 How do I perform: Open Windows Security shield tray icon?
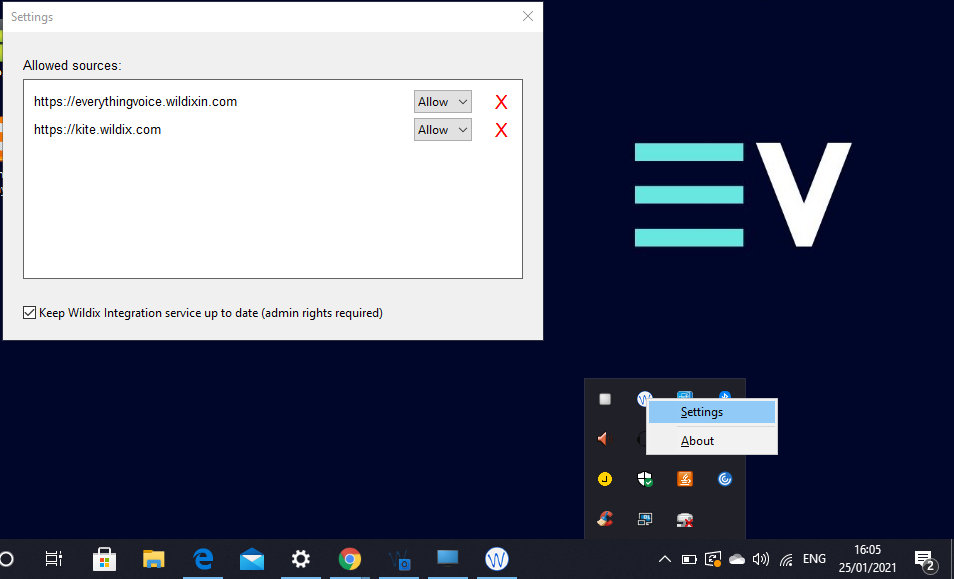(645, 479)
